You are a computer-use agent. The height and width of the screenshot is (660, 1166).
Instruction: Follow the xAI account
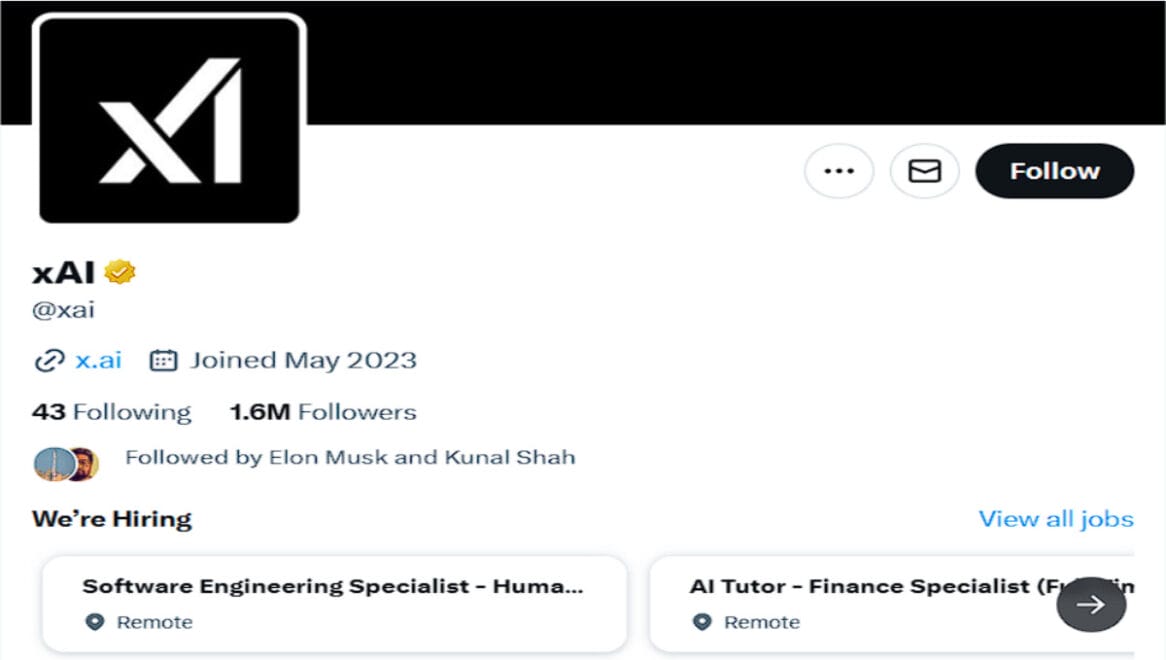[1054, 171]
